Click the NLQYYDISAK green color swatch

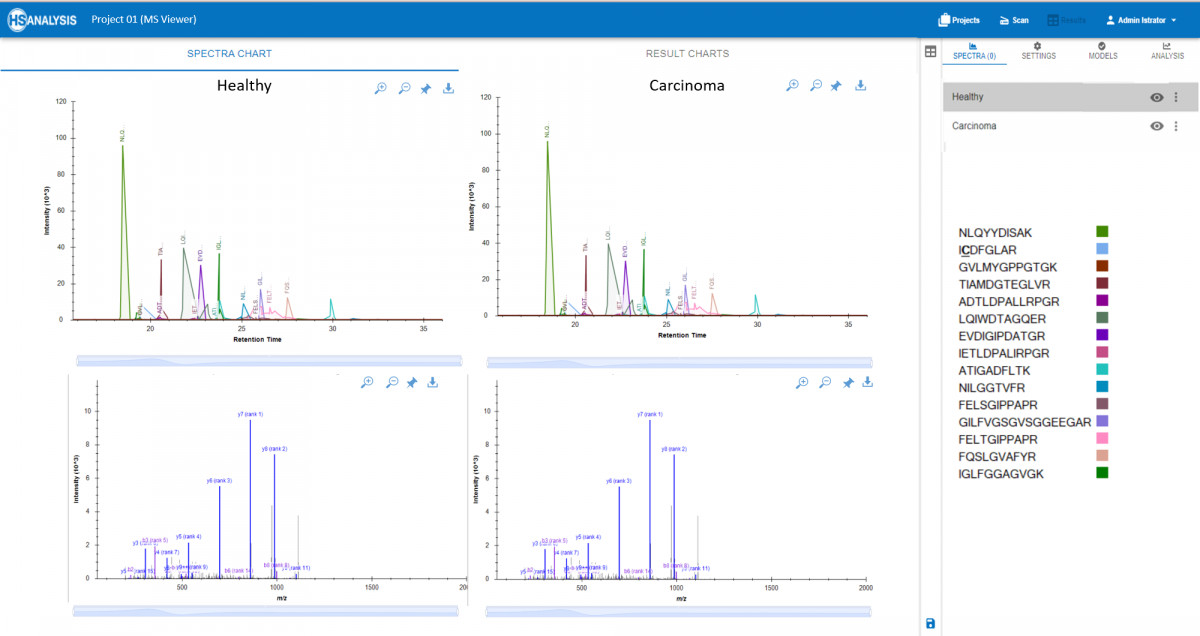[1102, 232]
